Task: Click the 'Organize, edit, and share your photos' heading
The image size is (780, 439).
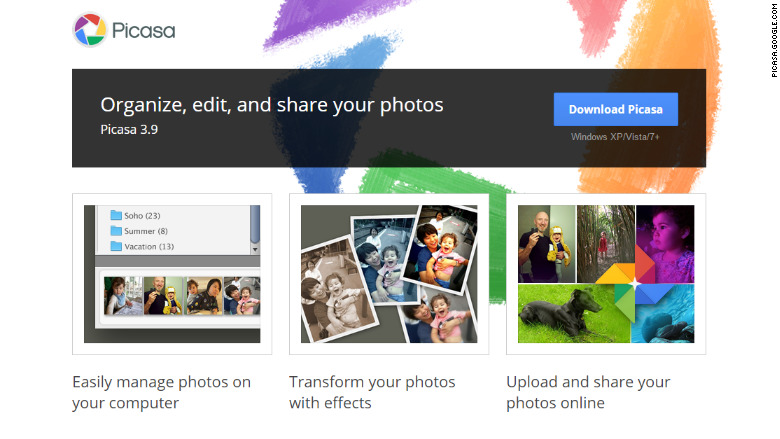Action: coord(271,105)
